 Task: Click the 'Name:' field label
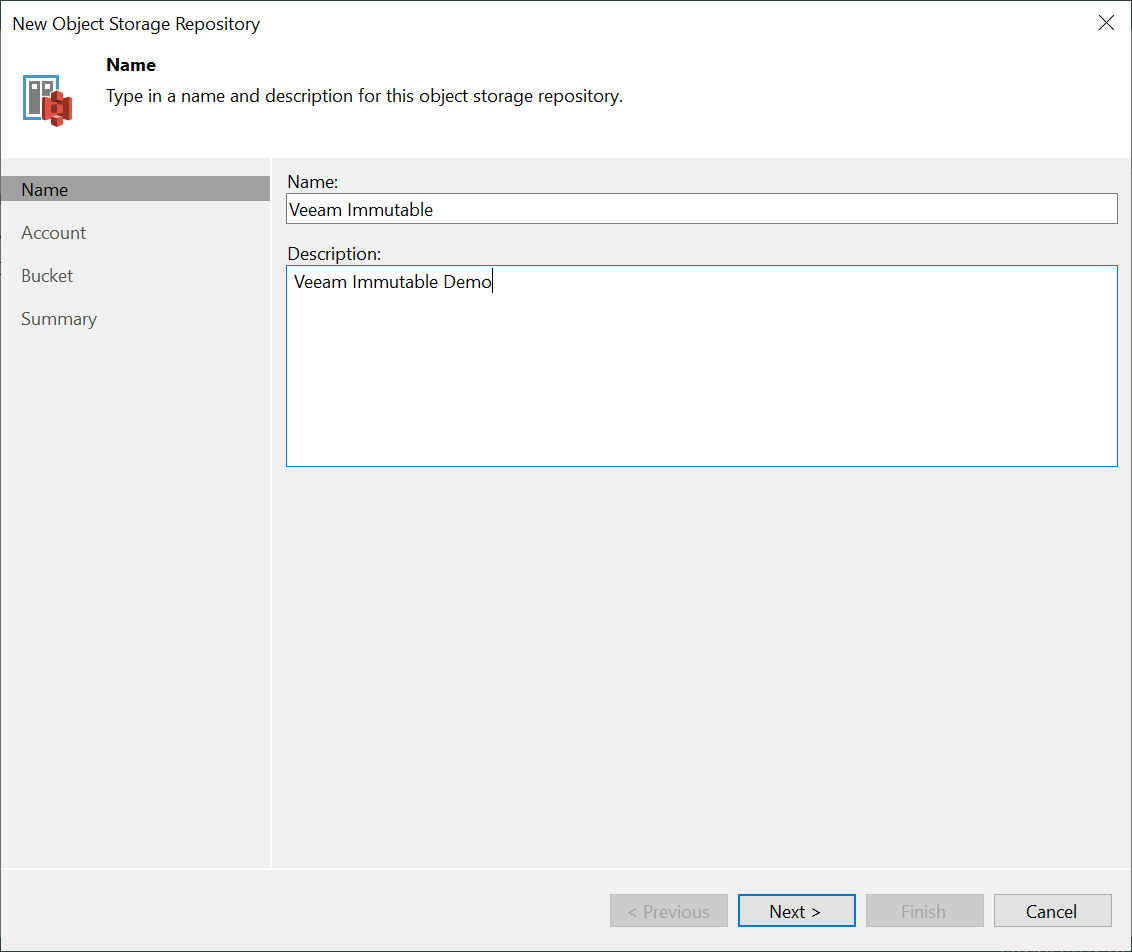click(x=313, y=182)
